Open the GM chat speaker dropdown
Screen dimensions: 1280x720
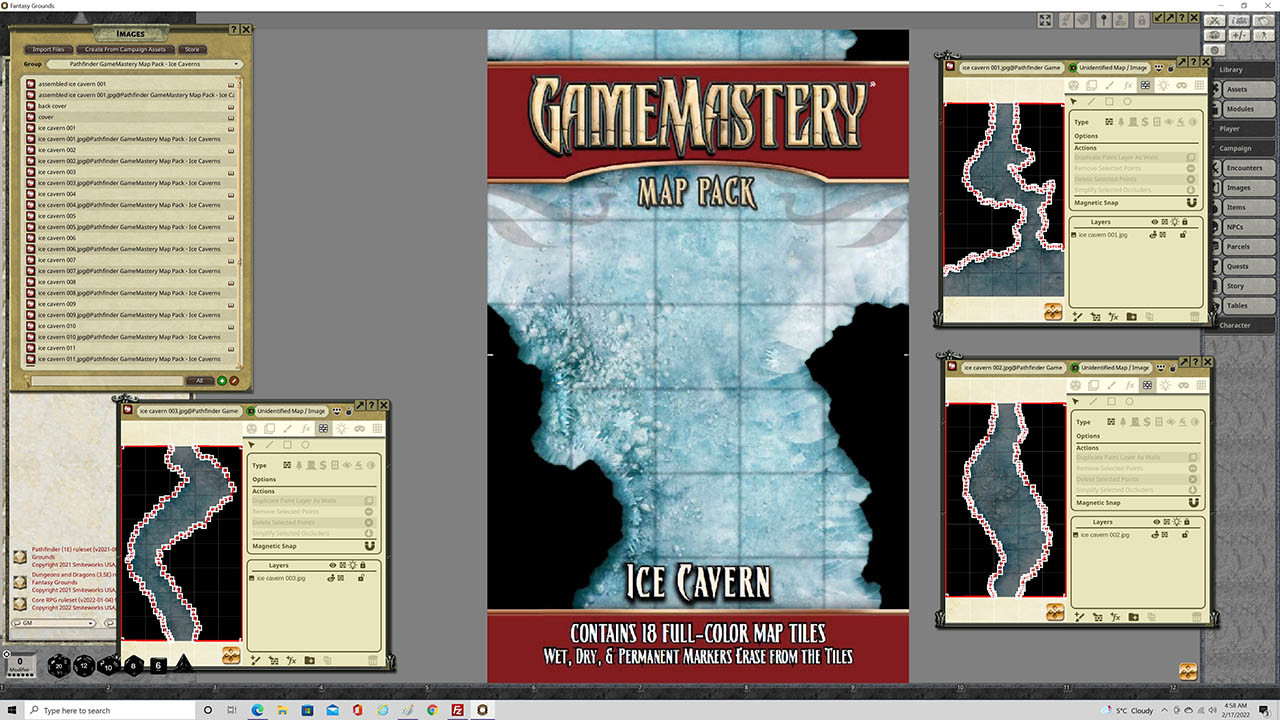[x=55, y=623]
